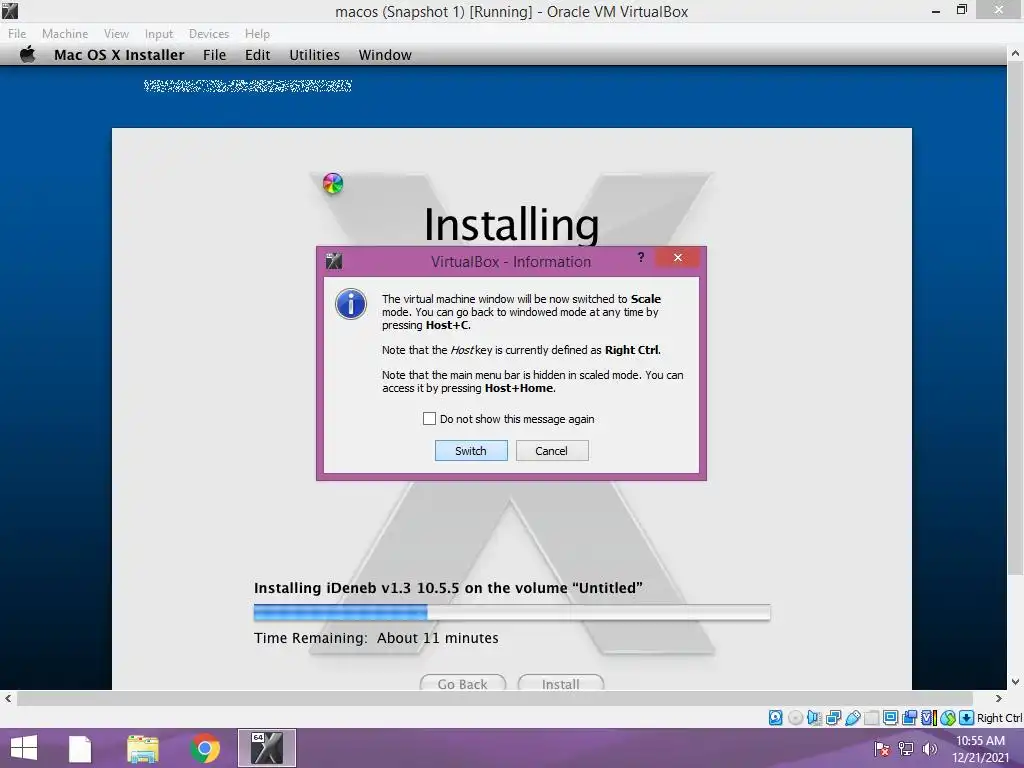Click the USB devices status icon
The height and width of the screenshot is (768, 1024).
click(853, 718)
